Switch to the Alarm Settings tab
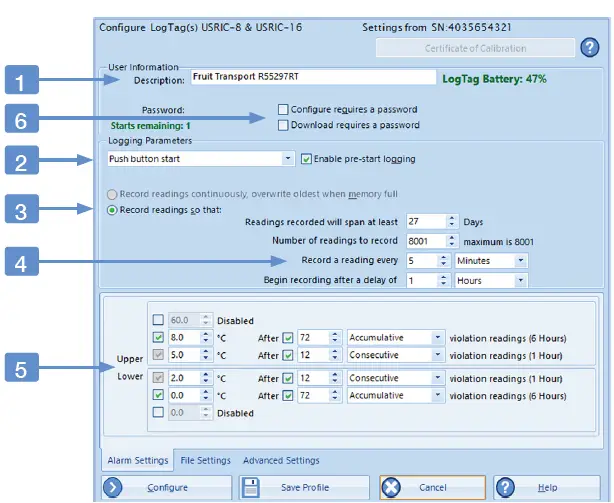The width and height of the screenshot is (614, 503). tap(138, 460)
